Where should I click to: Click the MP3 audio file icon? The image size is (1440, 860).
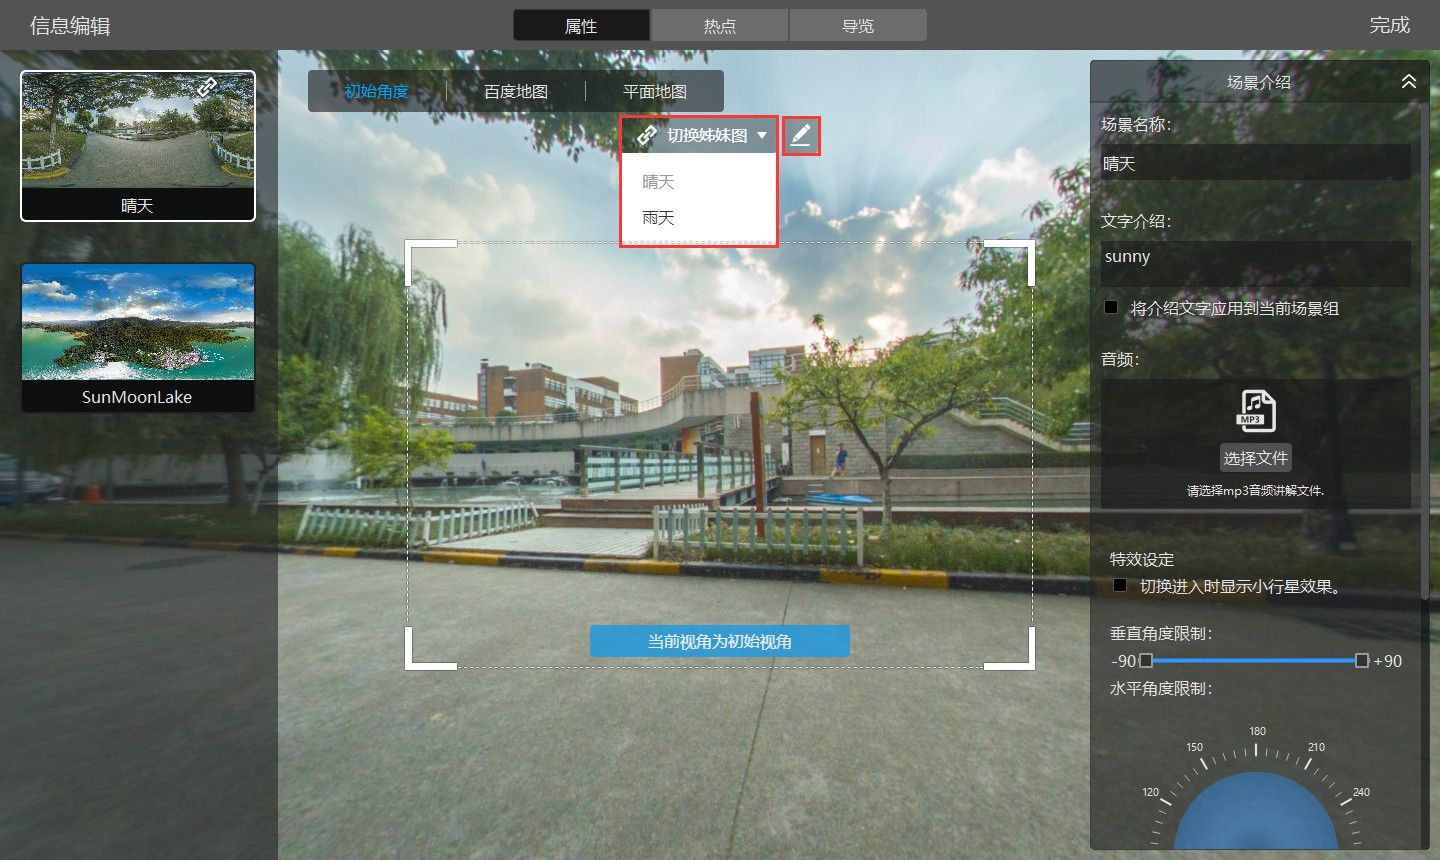pos(1256,411)
